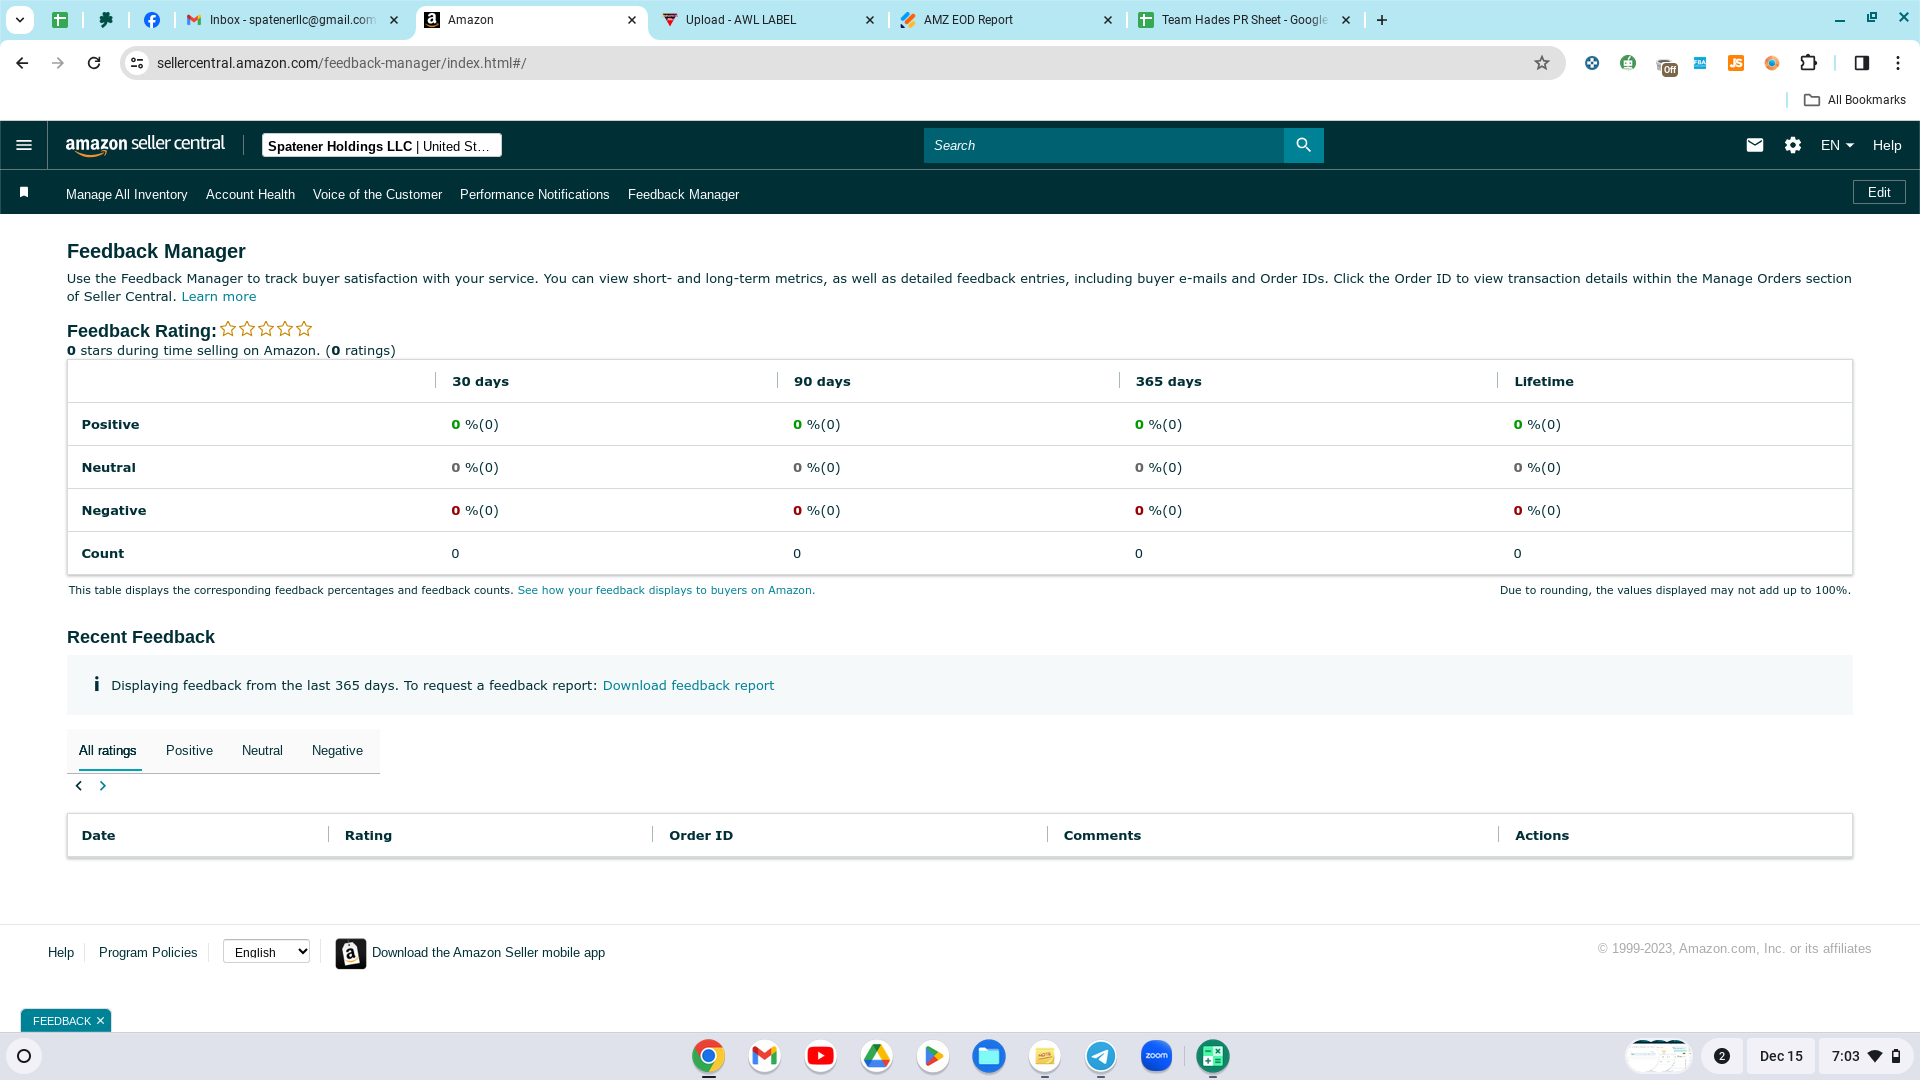Go to next feedback page arrow
This screenshot has width=1920, height=1080.
[102, 786]
